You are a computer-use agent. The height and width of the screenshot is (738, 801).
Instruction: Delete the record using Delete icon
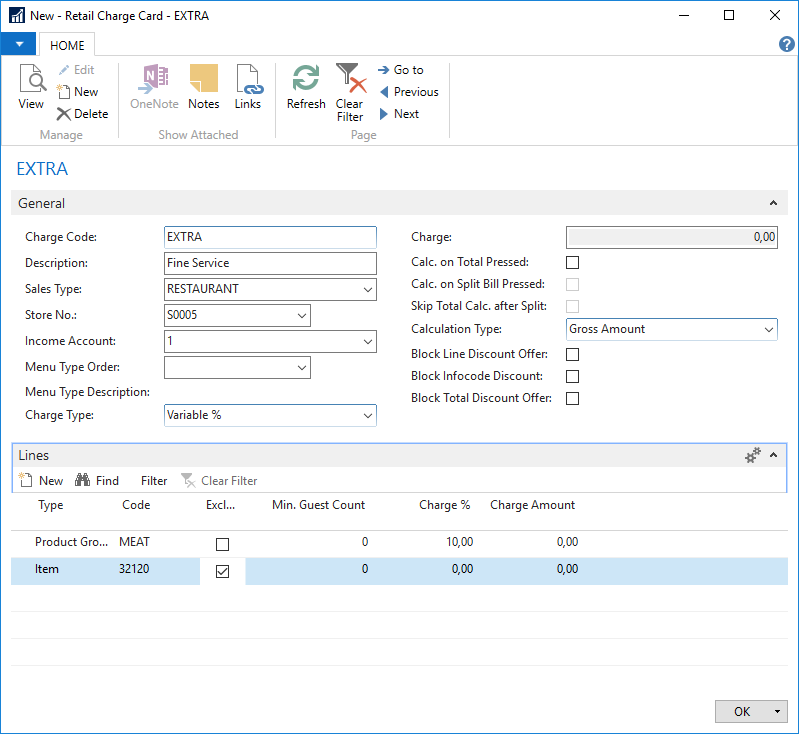coord(82,114)
